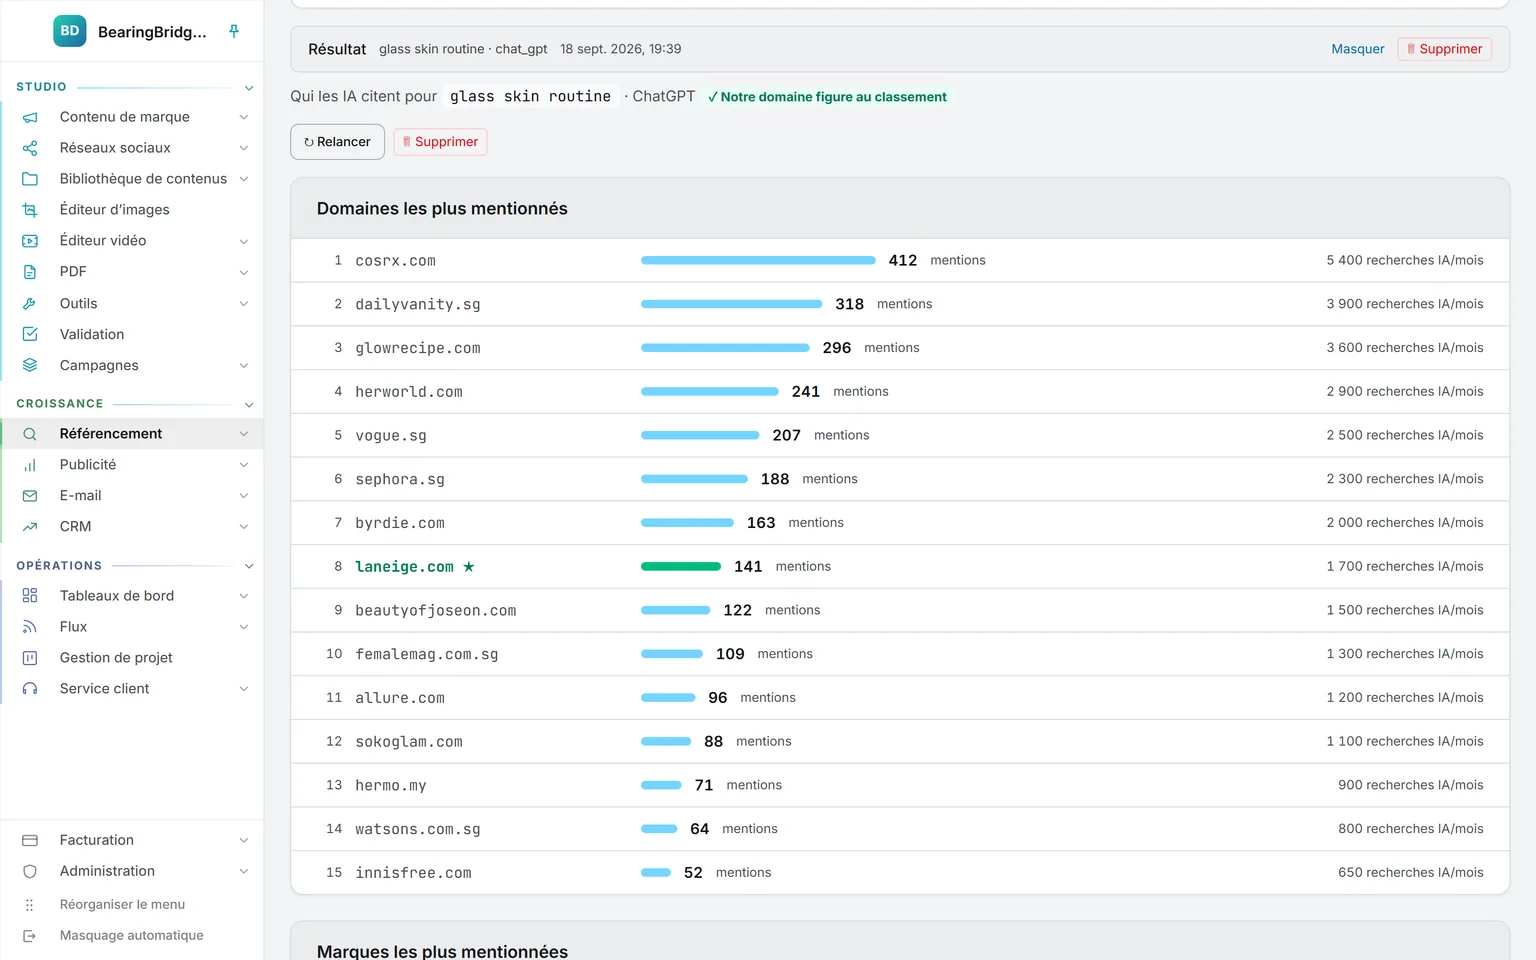Click the share icon for Réseaux sociaux

(x=30, y=148)
